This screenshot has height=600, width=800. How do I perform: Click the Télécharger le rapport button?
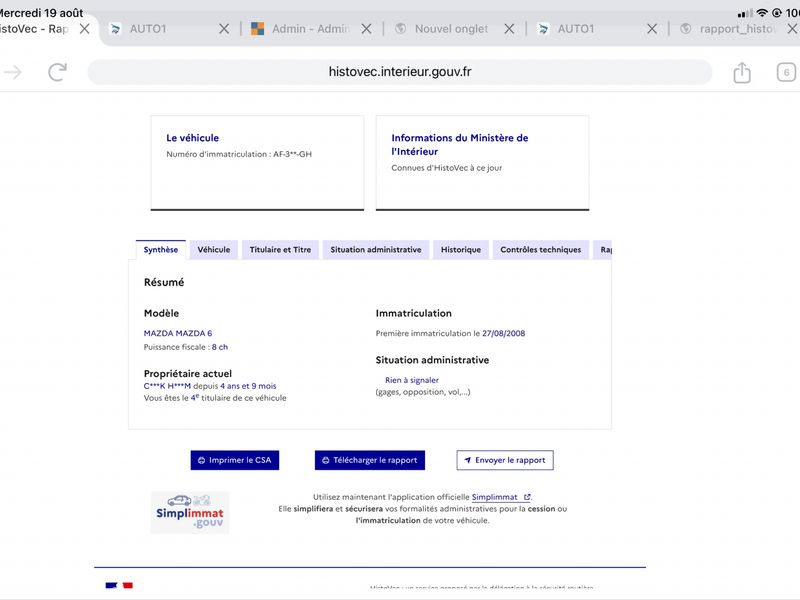370,460
